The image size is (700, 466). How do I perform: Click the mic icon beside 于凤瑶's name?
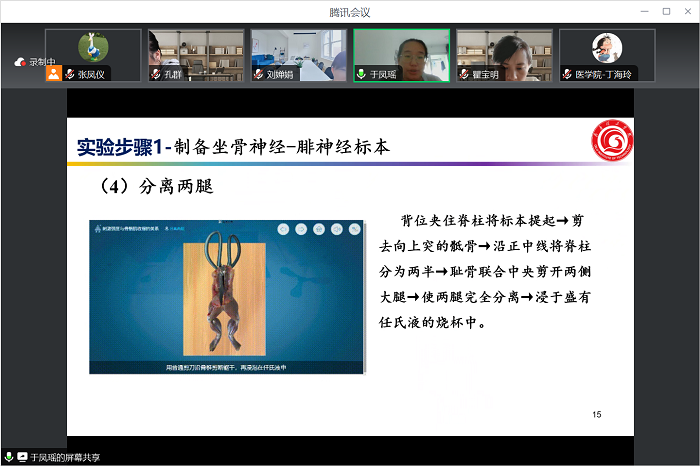coord(361,74)
